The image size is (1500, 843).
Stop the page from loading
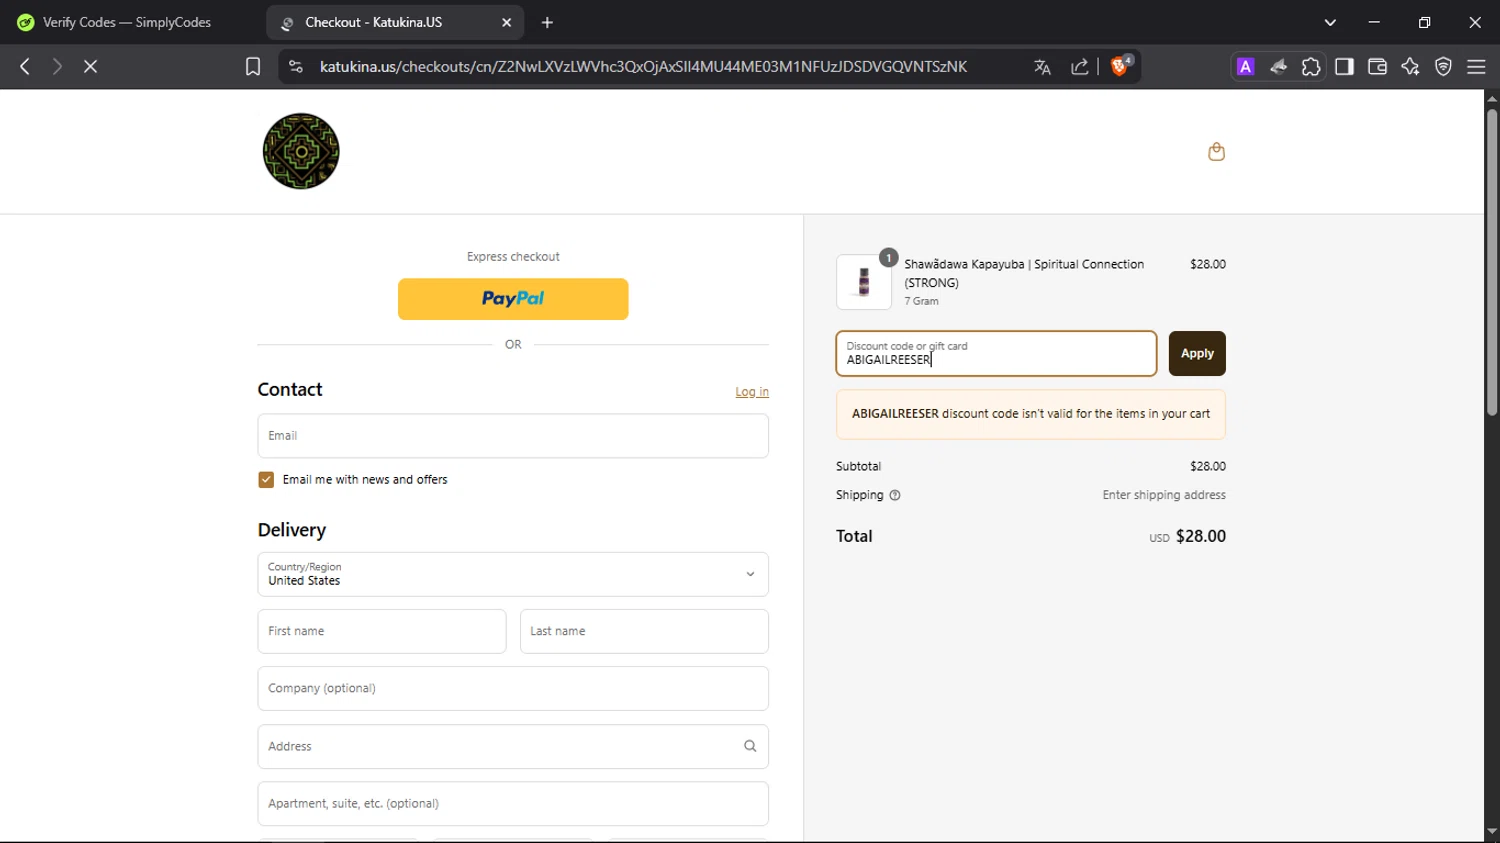tap(90, 66)
